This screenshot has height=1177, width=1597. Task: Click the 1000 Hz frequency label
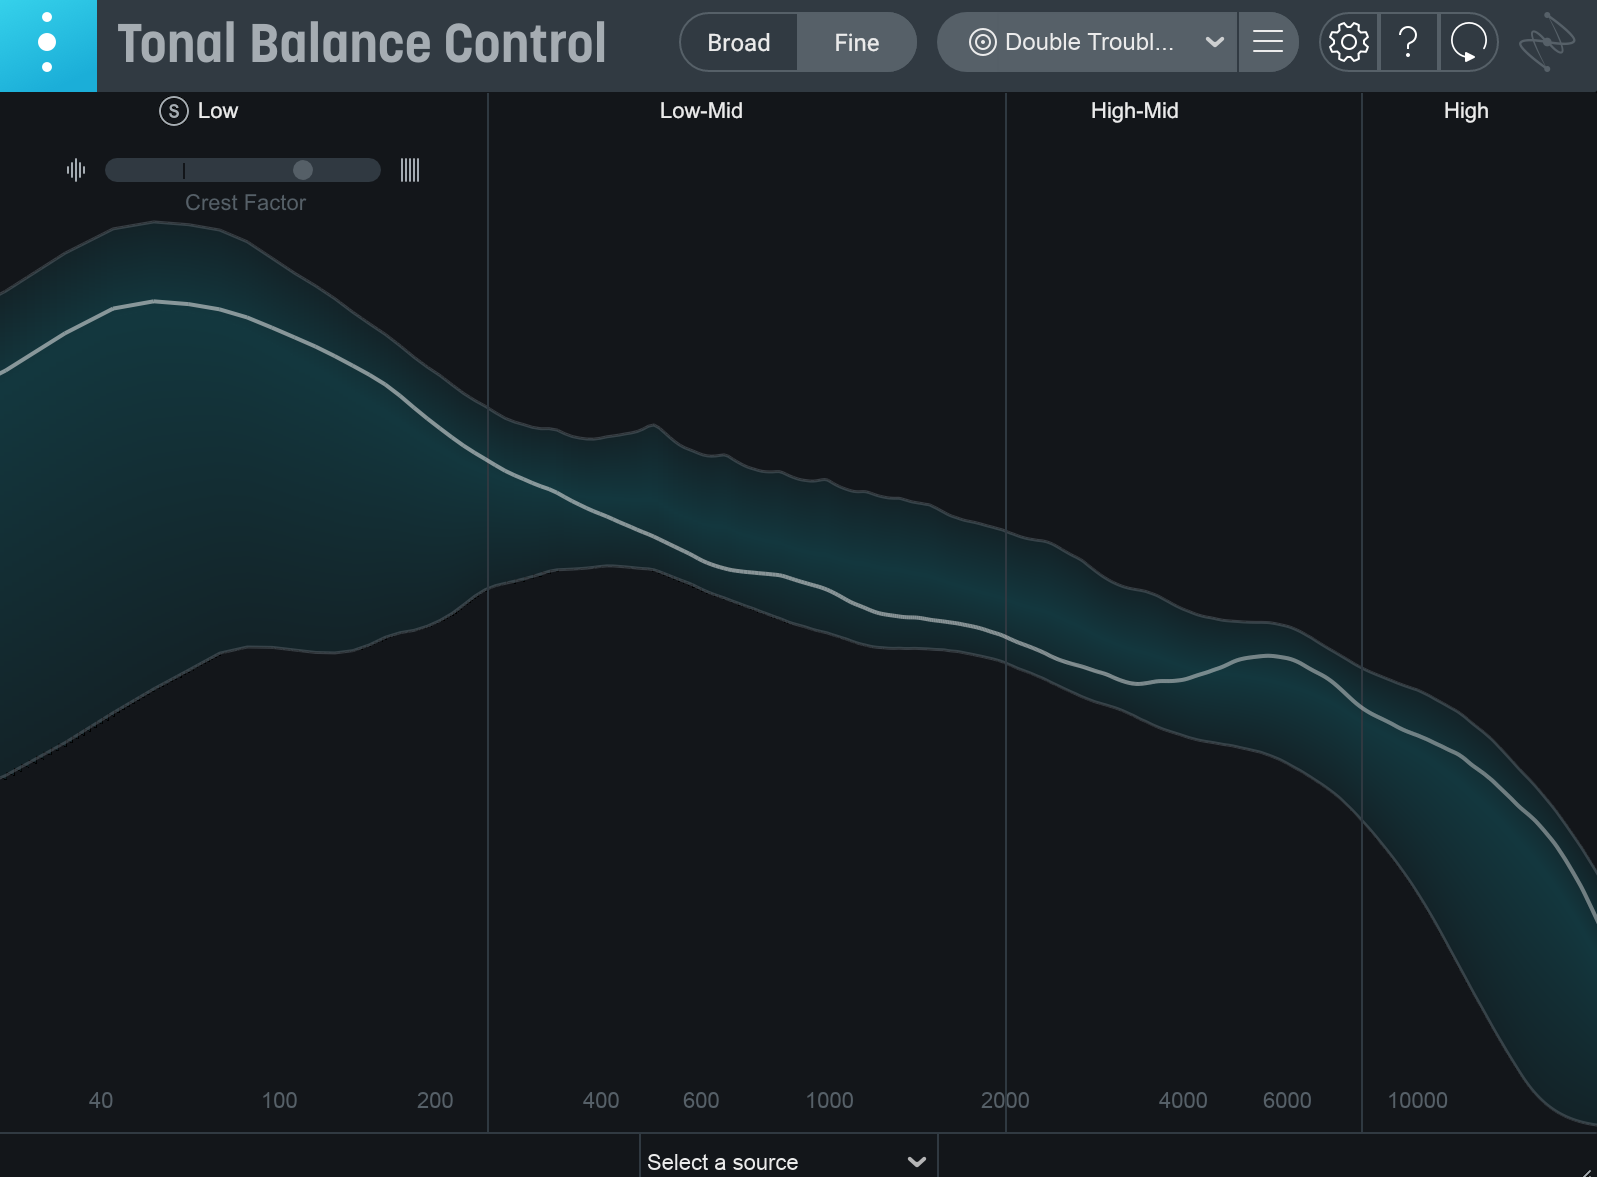tap(830, 1101)
